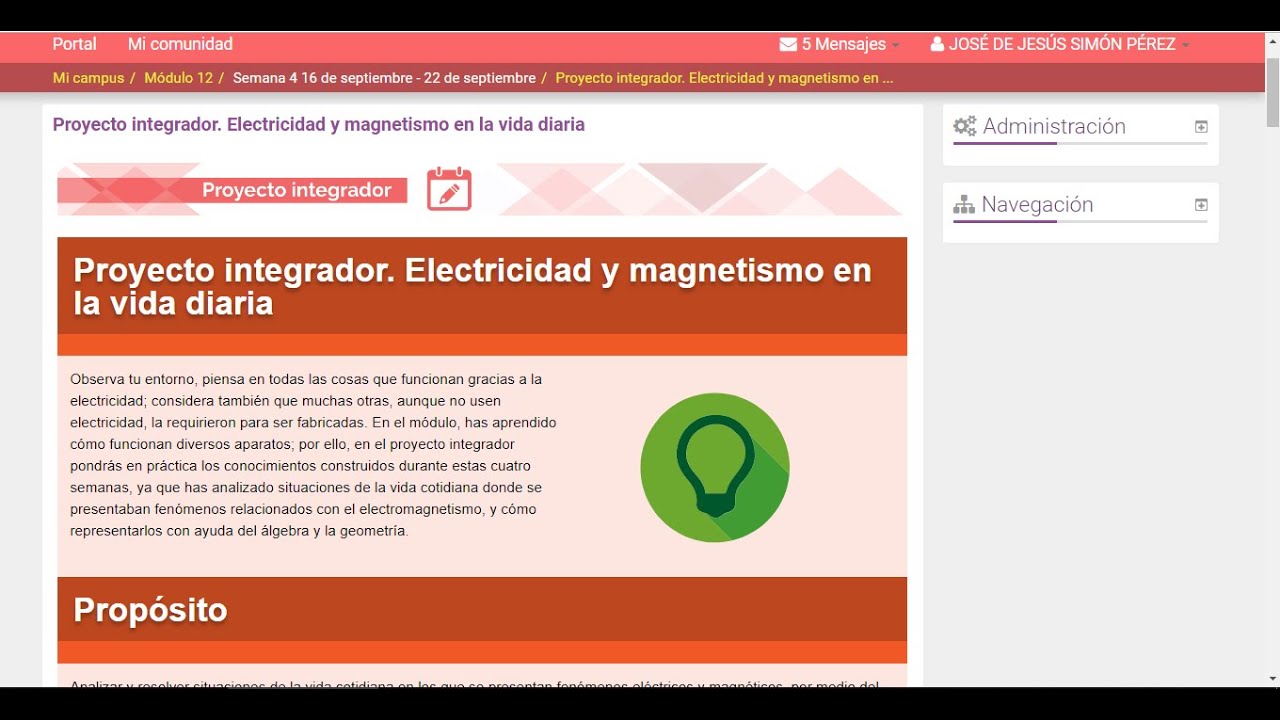The width and height of the screenshot is (1280, 720).
Task: Click the scrollbar up arrow
Action: click(1272, 39)
